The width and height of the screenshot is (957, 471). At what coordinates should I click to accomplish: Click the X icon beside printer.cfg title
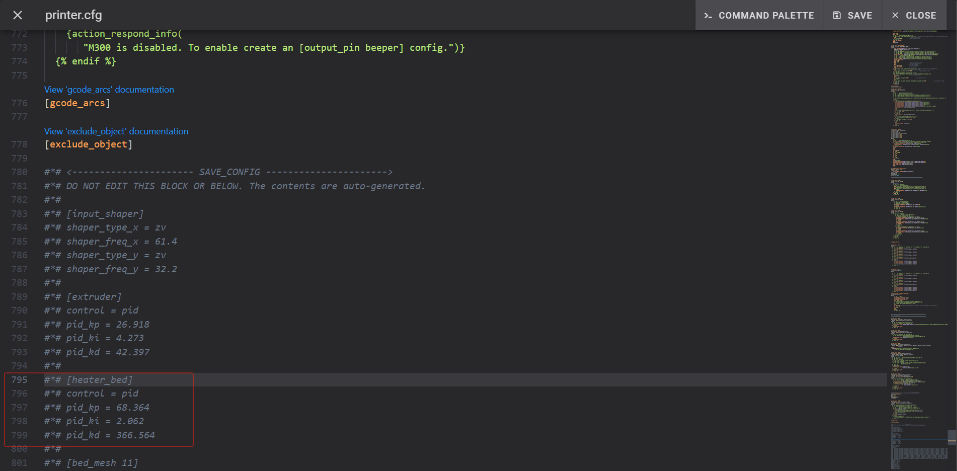pos(18,15)
